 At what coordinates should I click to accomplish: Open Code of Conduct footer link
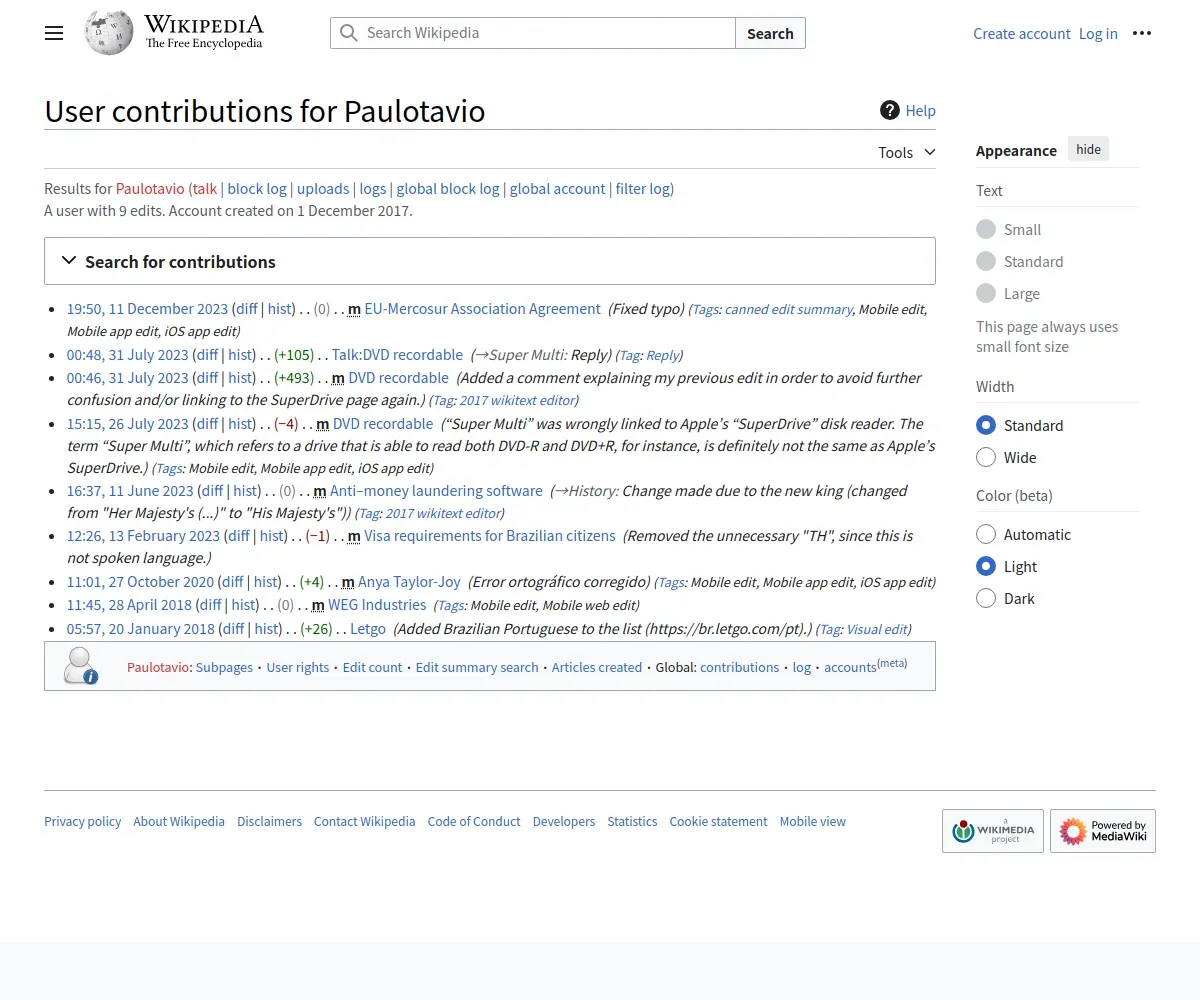(474, 821)
